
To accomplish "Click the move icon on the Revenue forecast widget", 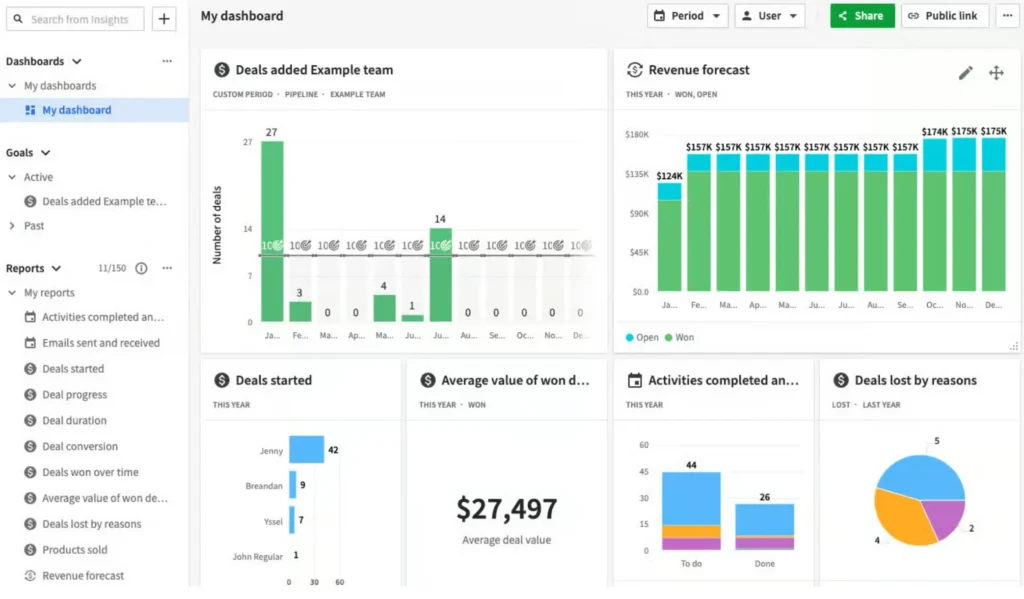I will (x=996, y=72).
